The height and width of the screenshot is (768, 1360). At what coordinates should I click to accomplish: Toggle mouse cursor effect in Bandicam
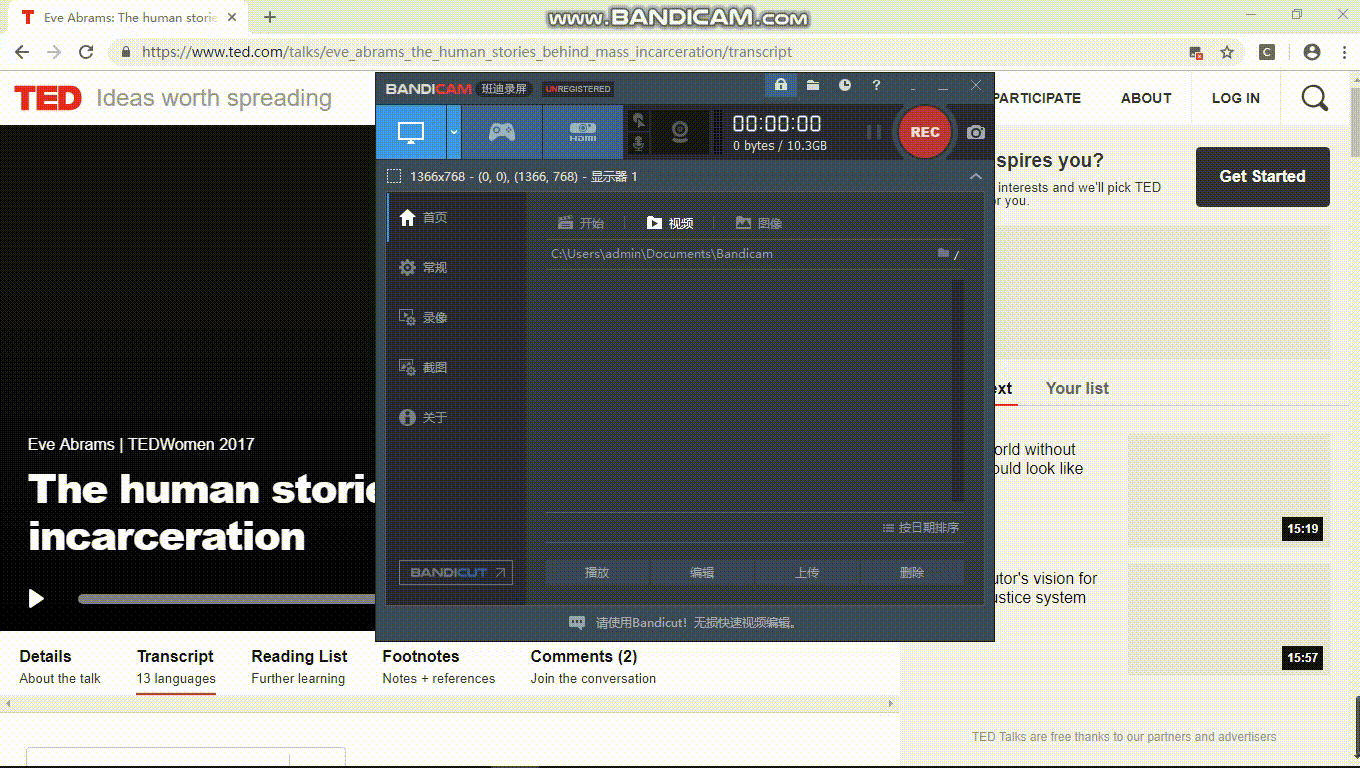(638, 120)
